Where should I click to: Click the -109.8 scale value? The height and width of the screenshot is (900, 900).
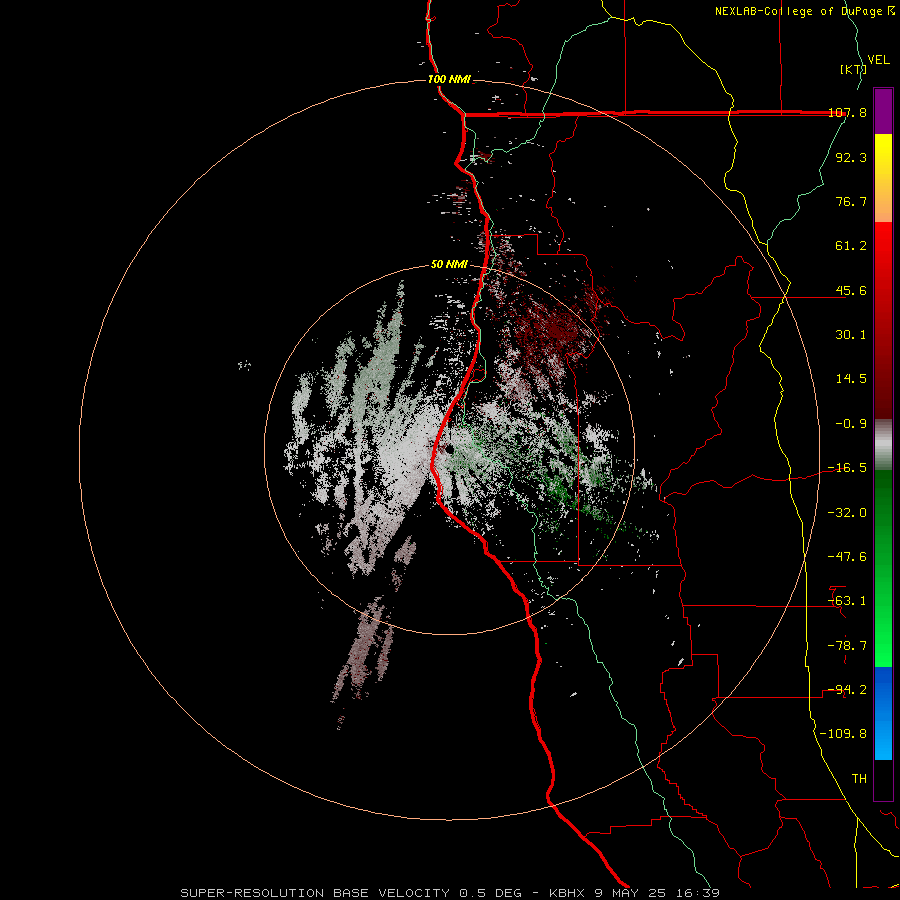tap(843, 734)
